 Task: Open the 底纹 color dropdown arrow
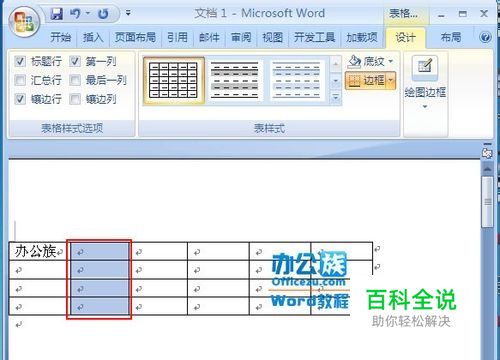click(x=391, y=61)
